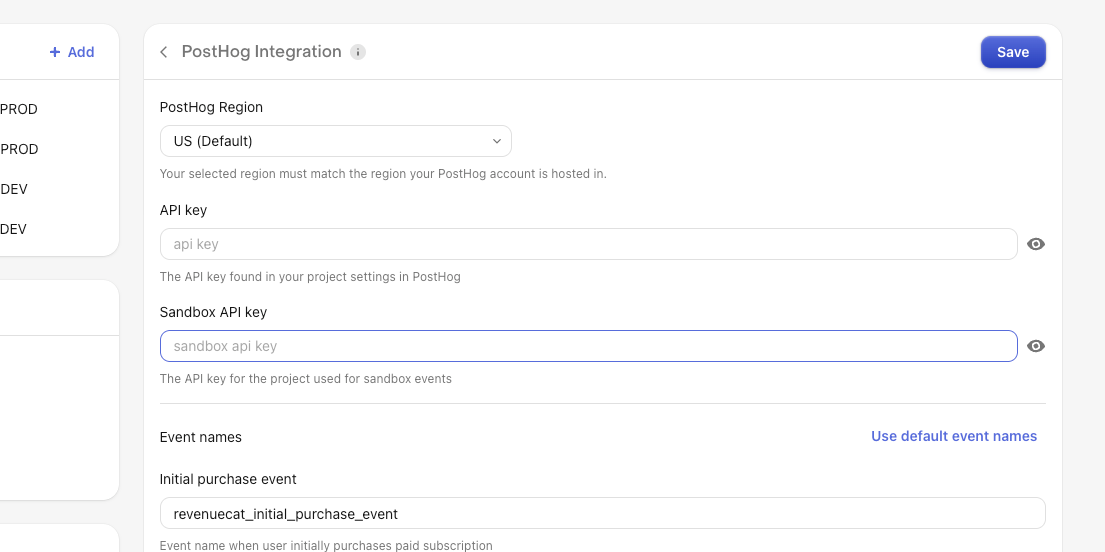Show the Sandbox API key via its eye icon
The width and height of the screenshot is (1105, 552).
pos(1035,346)
